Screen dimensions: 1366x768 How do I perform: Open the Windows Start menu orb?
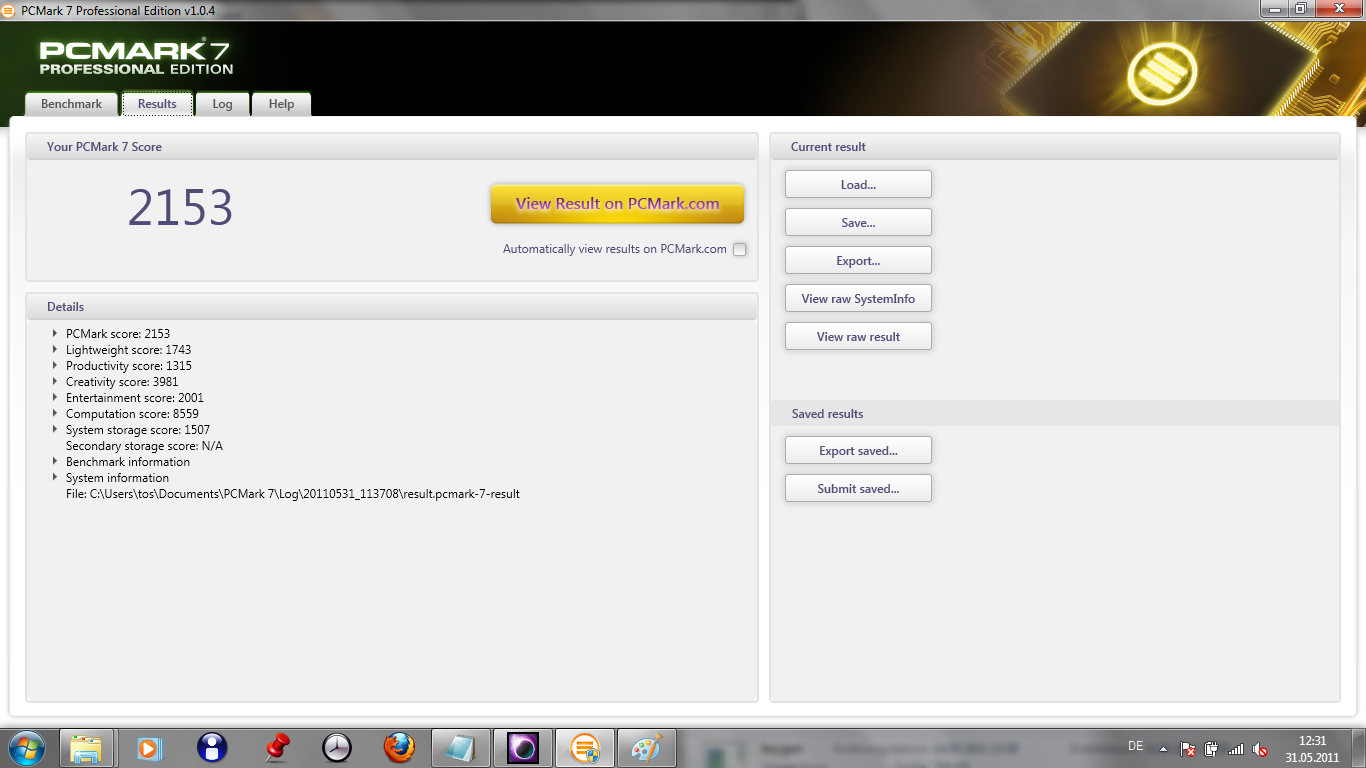(x=25, y=747)
